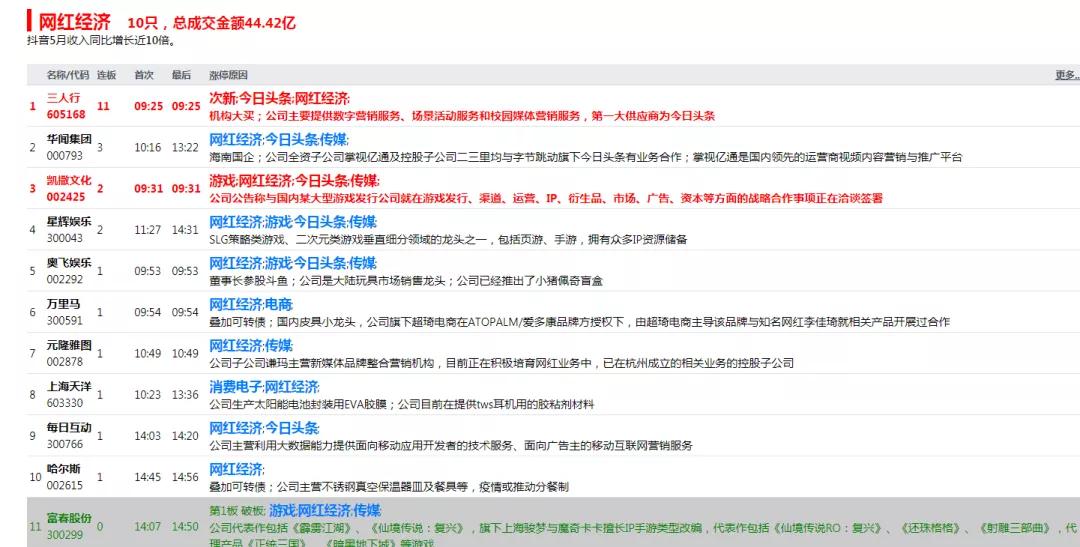The height and width of the screenshot is (547, 1080).
Task: Click 上海天洋 last time 13:36
Action: point(185,395)
